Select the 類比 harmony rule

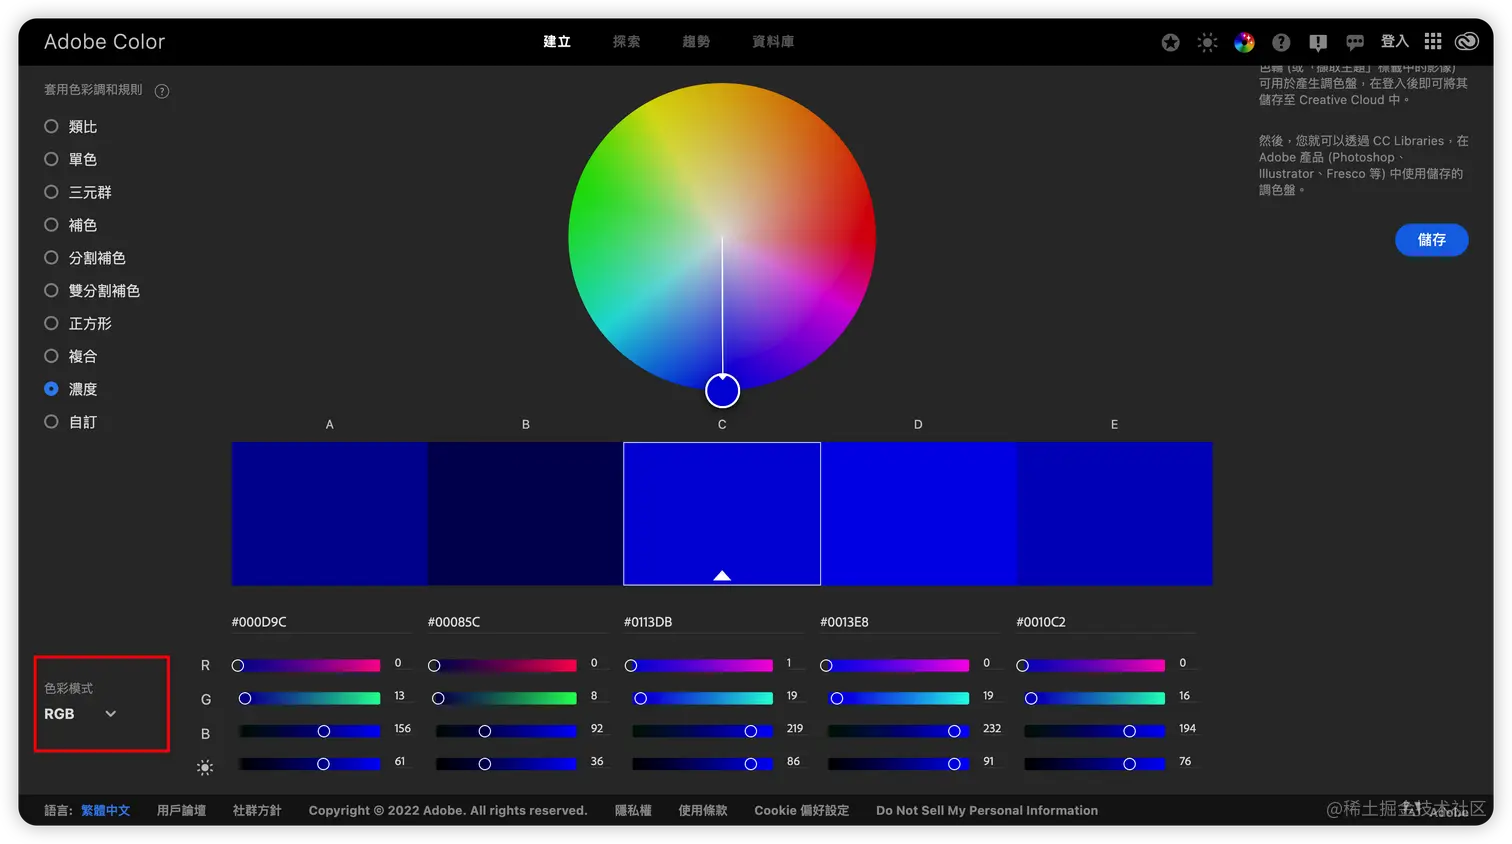pyautogui.click(x=71, y=127)
